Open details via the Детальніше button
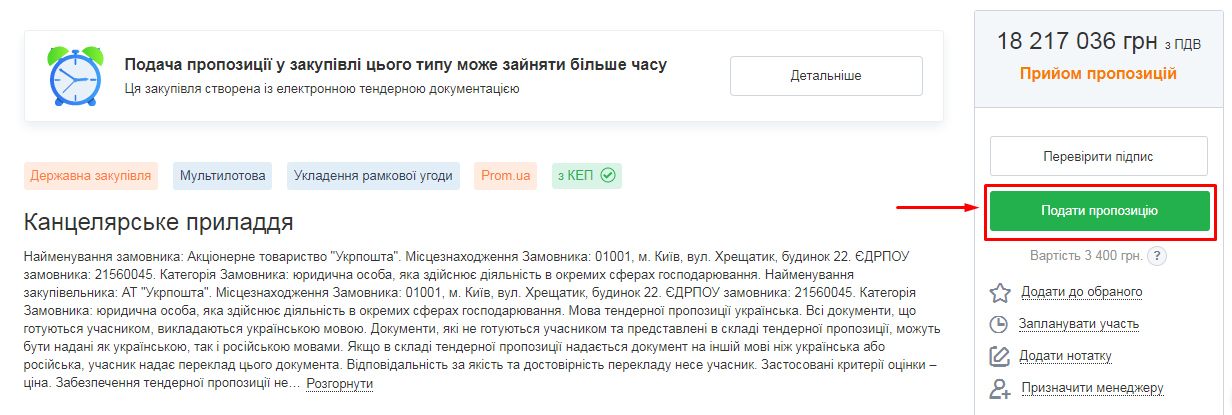The width and height of the screenshot is (1232, 415). (x=826, y=76)
